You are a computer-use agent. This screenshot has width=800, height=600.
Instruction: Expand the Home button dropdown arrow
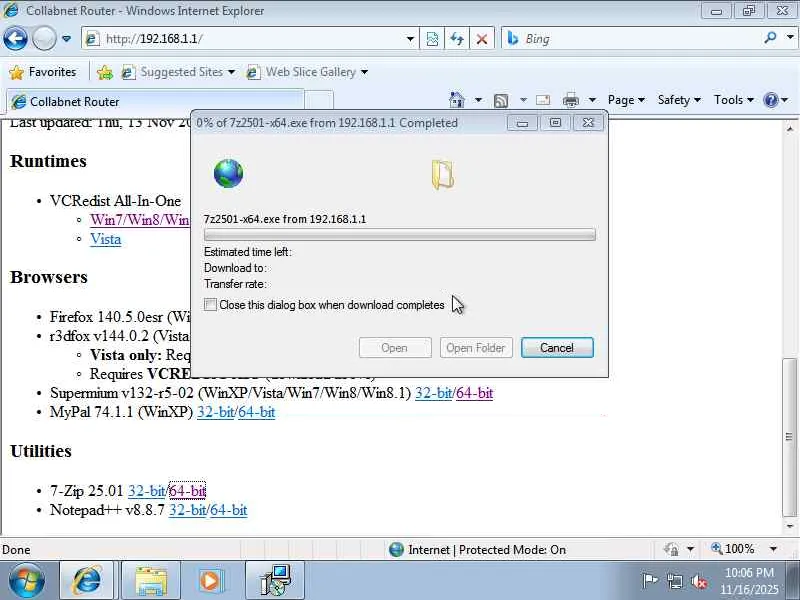click(478, 100)
